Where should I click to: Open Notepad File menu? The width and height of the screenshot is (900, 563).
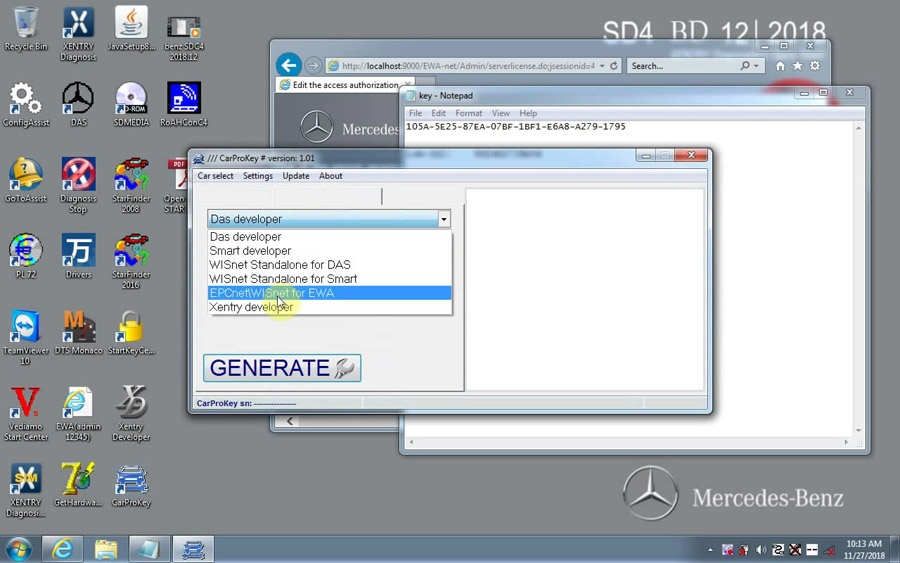coord(416,114)
